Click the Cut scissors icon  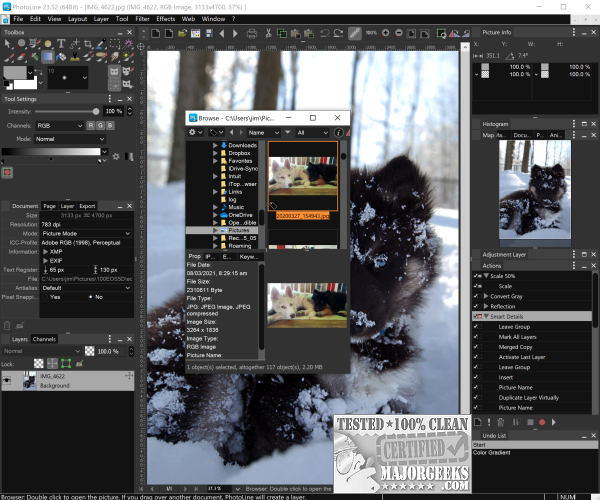pyautogui.click(x=266, y=32)
